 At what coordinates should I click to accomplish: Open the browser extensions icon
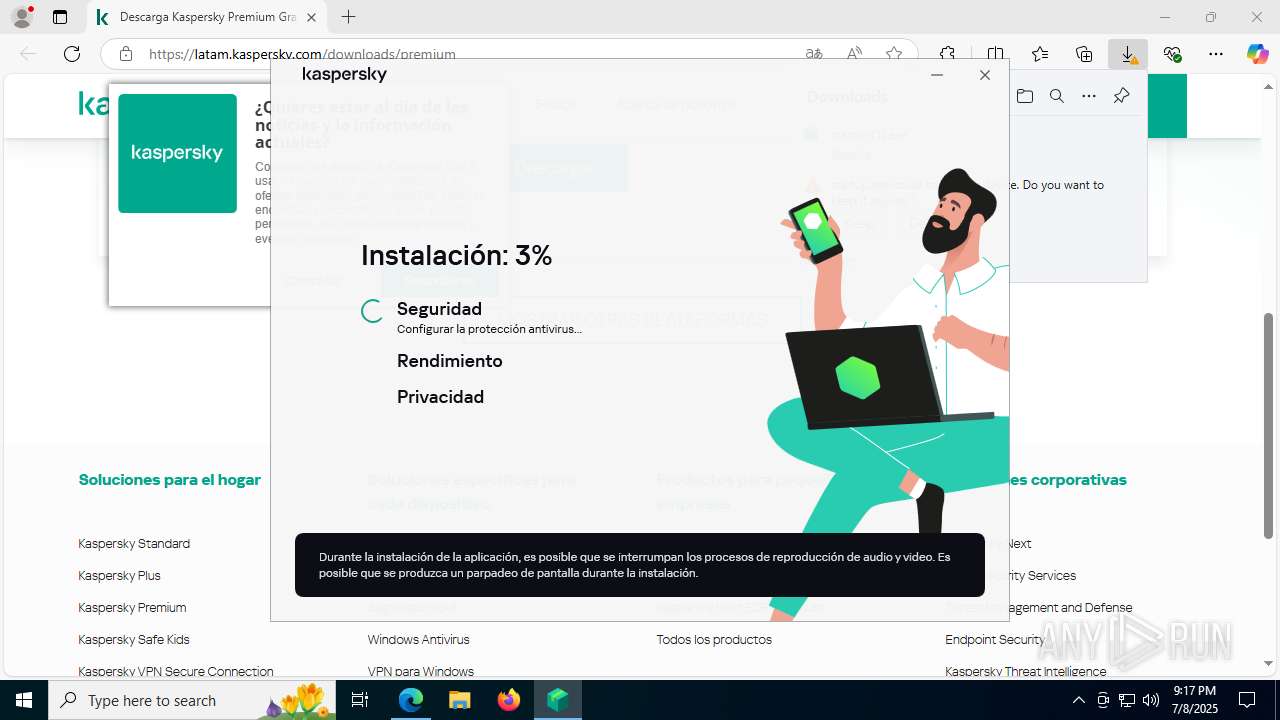[x=947, y=54]
